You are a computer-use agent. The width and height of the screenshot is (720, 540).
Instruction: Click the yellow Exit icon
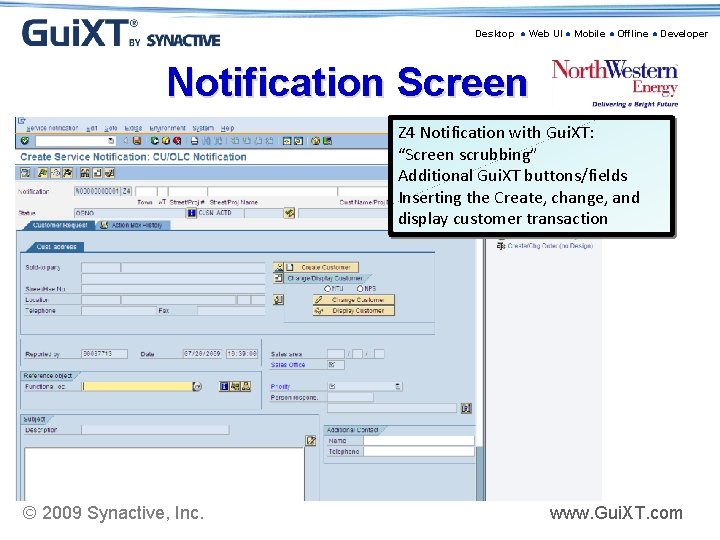point(166,141)
